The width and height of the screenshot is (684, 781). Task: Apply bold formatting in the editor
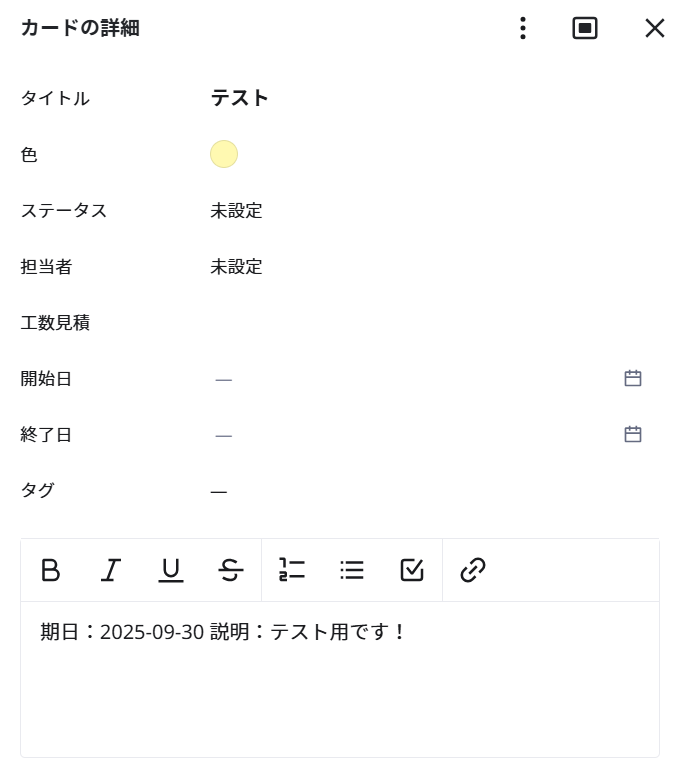pos(51,570)
